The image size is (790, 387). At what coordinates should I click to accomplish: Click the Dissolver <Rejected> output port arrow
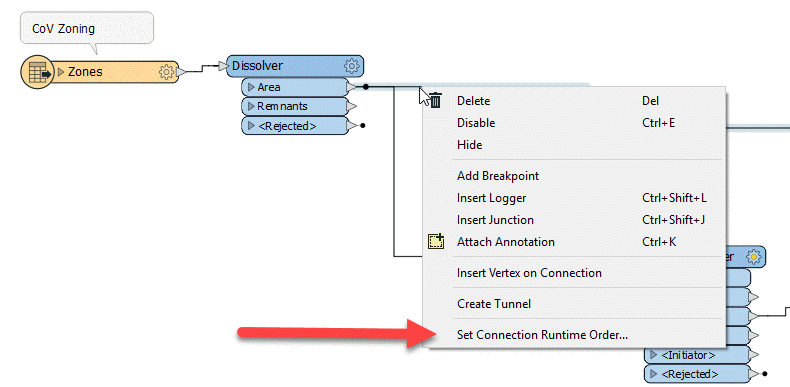[x=352, y=125]
